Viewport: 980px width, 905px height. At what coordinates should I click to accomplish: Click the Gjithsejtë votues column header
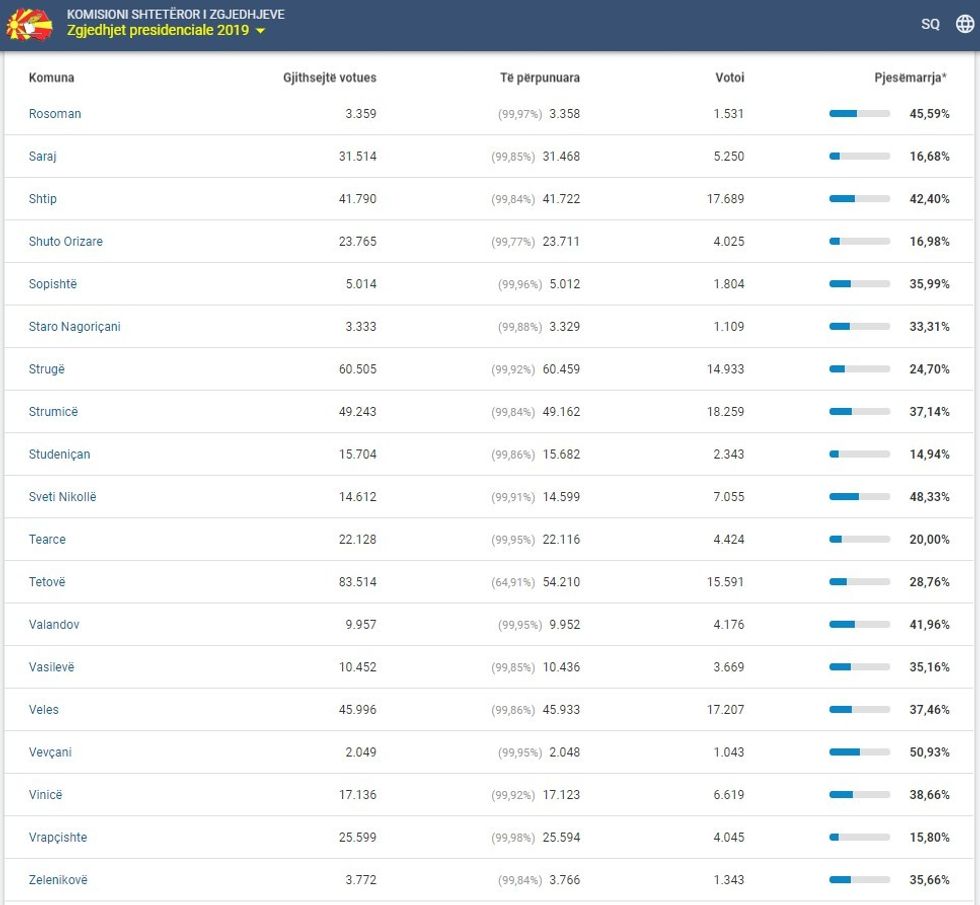(329, 78)
